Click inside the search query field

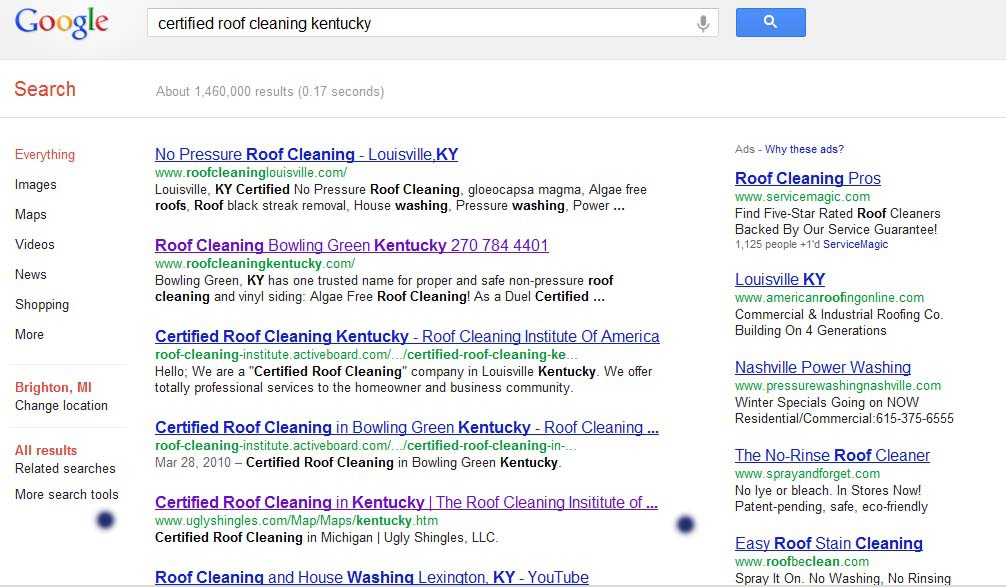coord(420,23)
